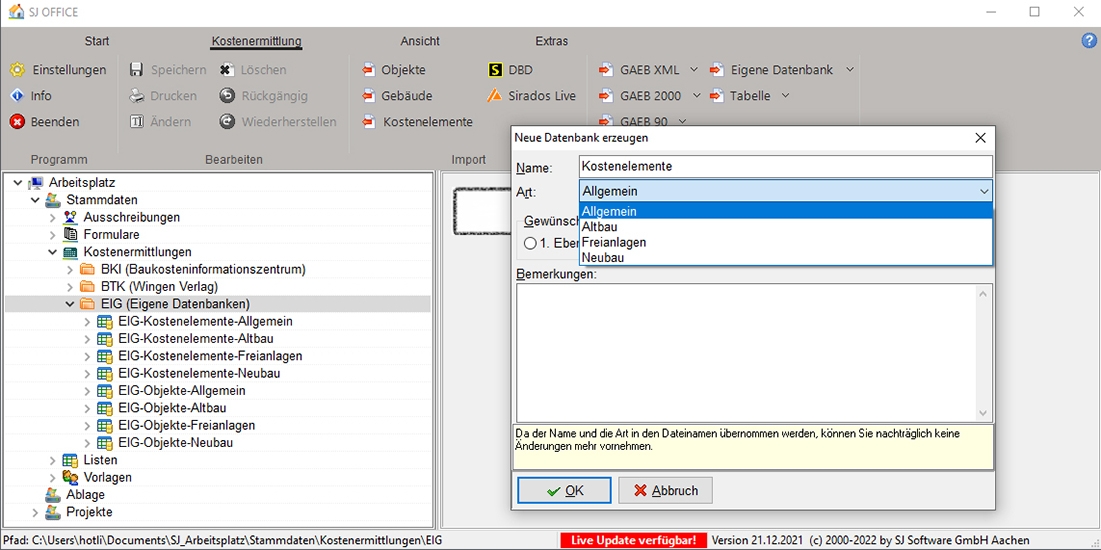Click GAEB XML import icon
This screenshot has height=550, width=1101.
[x=607, y=70]
